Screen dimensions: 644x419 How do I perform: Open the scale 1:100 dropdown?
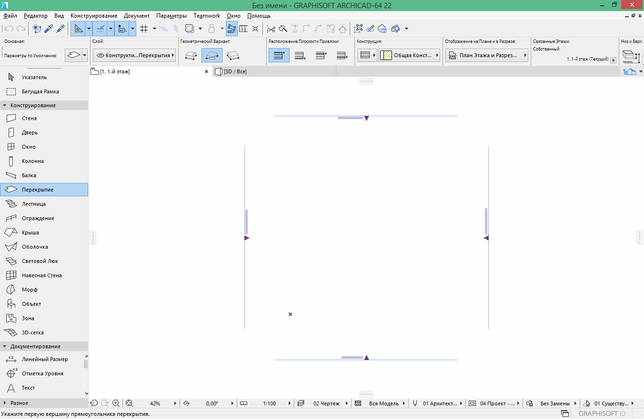point(269,403)
